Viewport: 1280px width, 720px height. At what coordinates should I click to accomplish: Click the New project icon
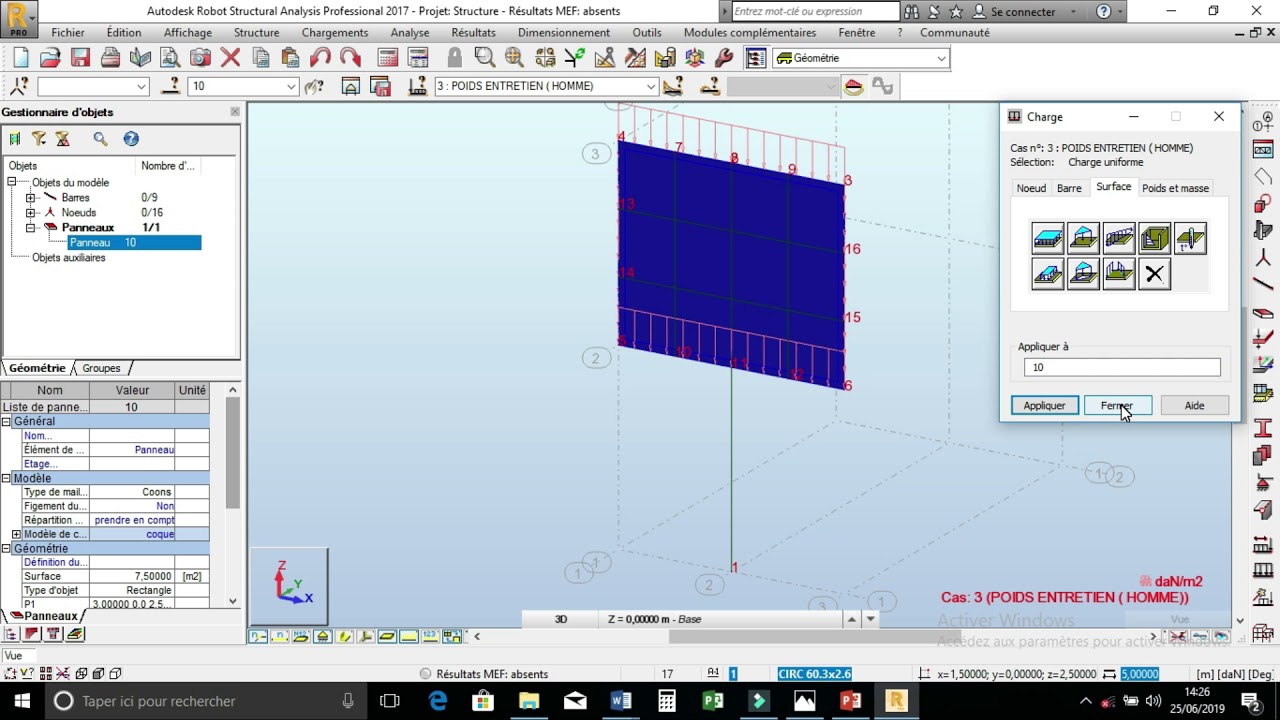21,58
